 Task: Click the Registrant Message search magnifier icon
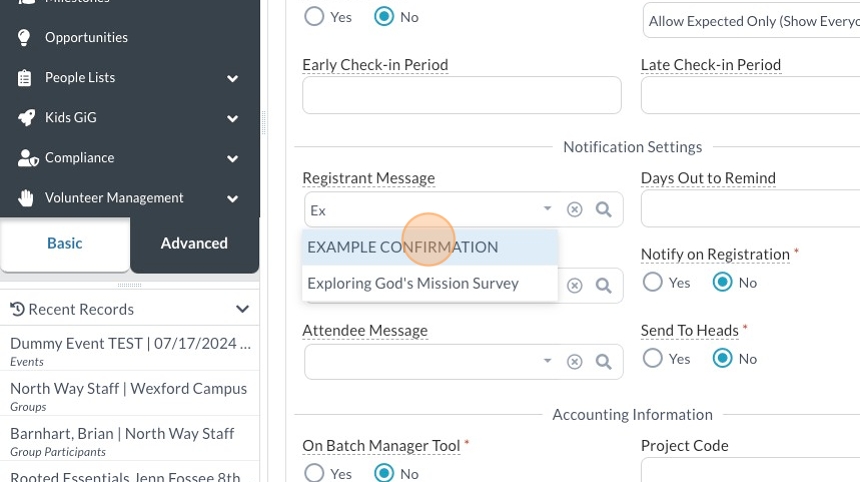pos(603,210)
